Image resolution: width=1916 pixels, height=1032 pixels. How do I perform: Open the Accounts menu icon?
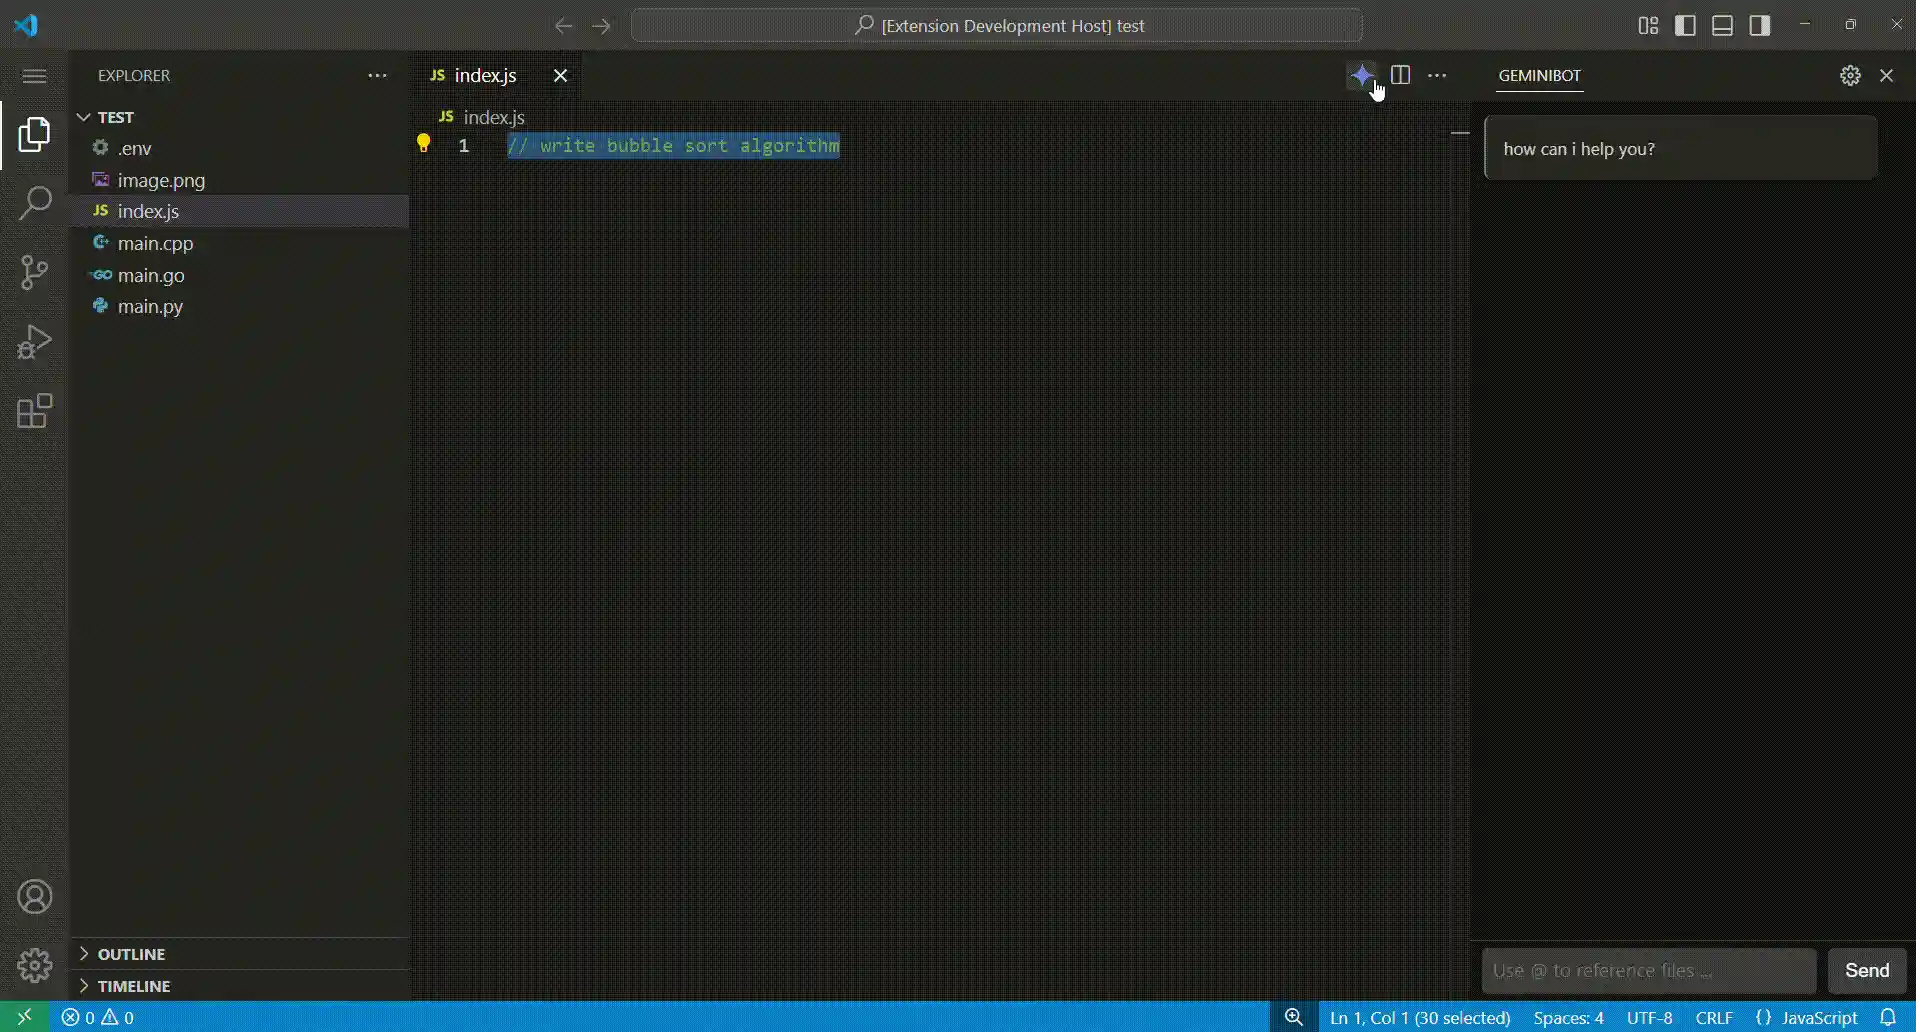(34, 897)
